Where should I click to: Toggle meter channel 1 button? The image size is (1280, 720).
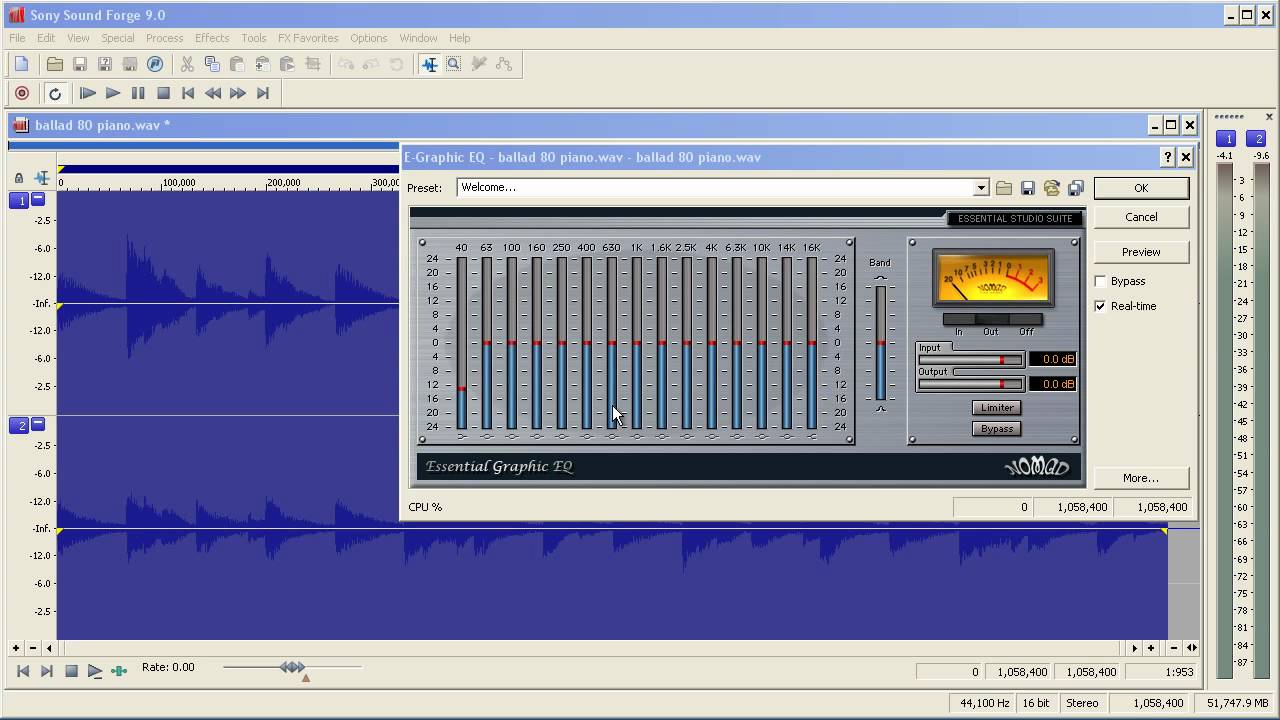click(1227, 139)
